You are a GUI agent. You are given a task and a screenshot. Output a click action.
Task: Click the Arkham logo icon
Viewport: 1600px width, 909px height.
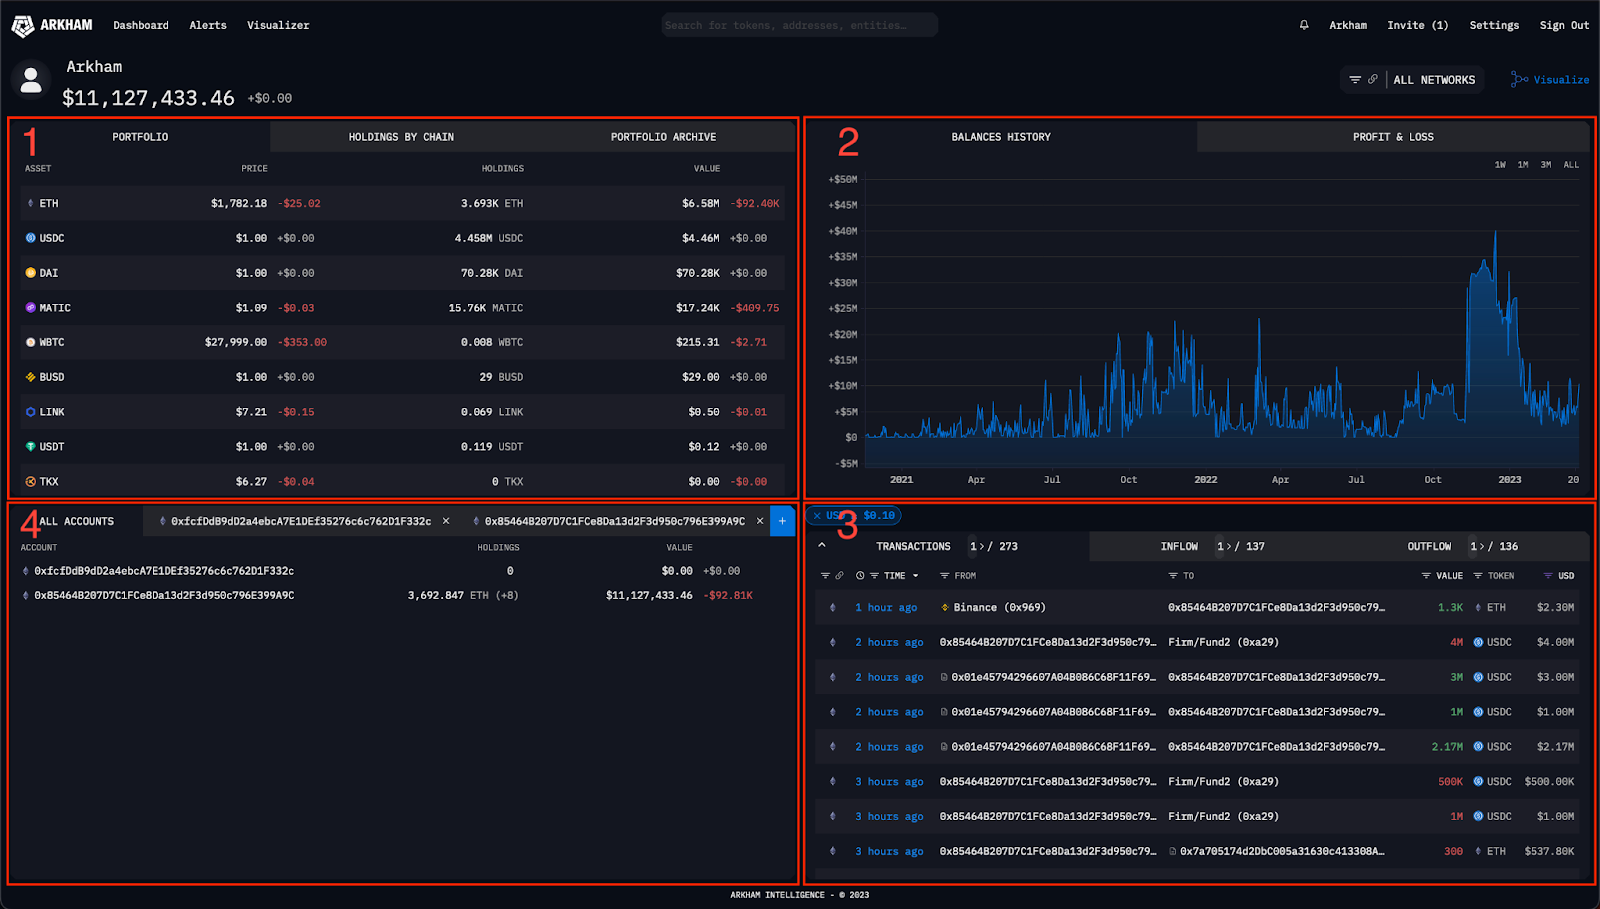click(x=22, y=26)
